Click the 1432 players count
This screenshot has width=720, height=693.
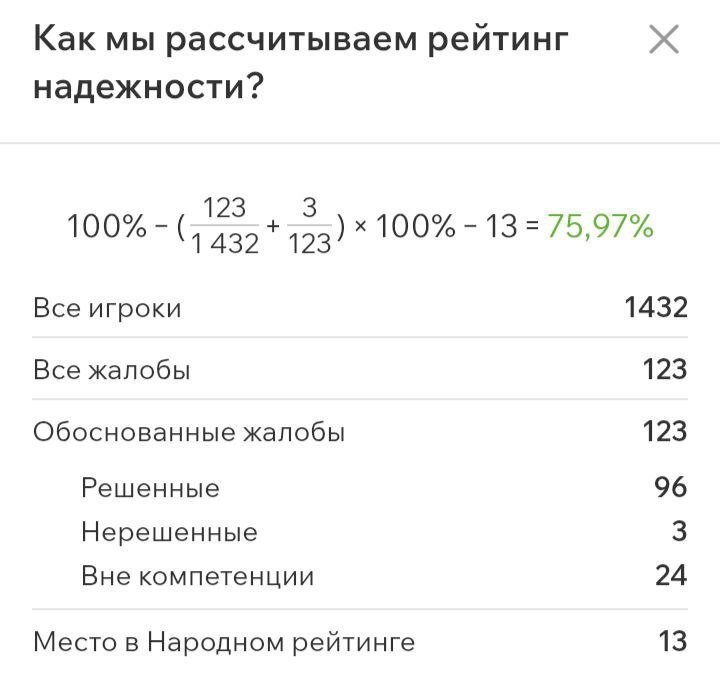click(656, 308)
